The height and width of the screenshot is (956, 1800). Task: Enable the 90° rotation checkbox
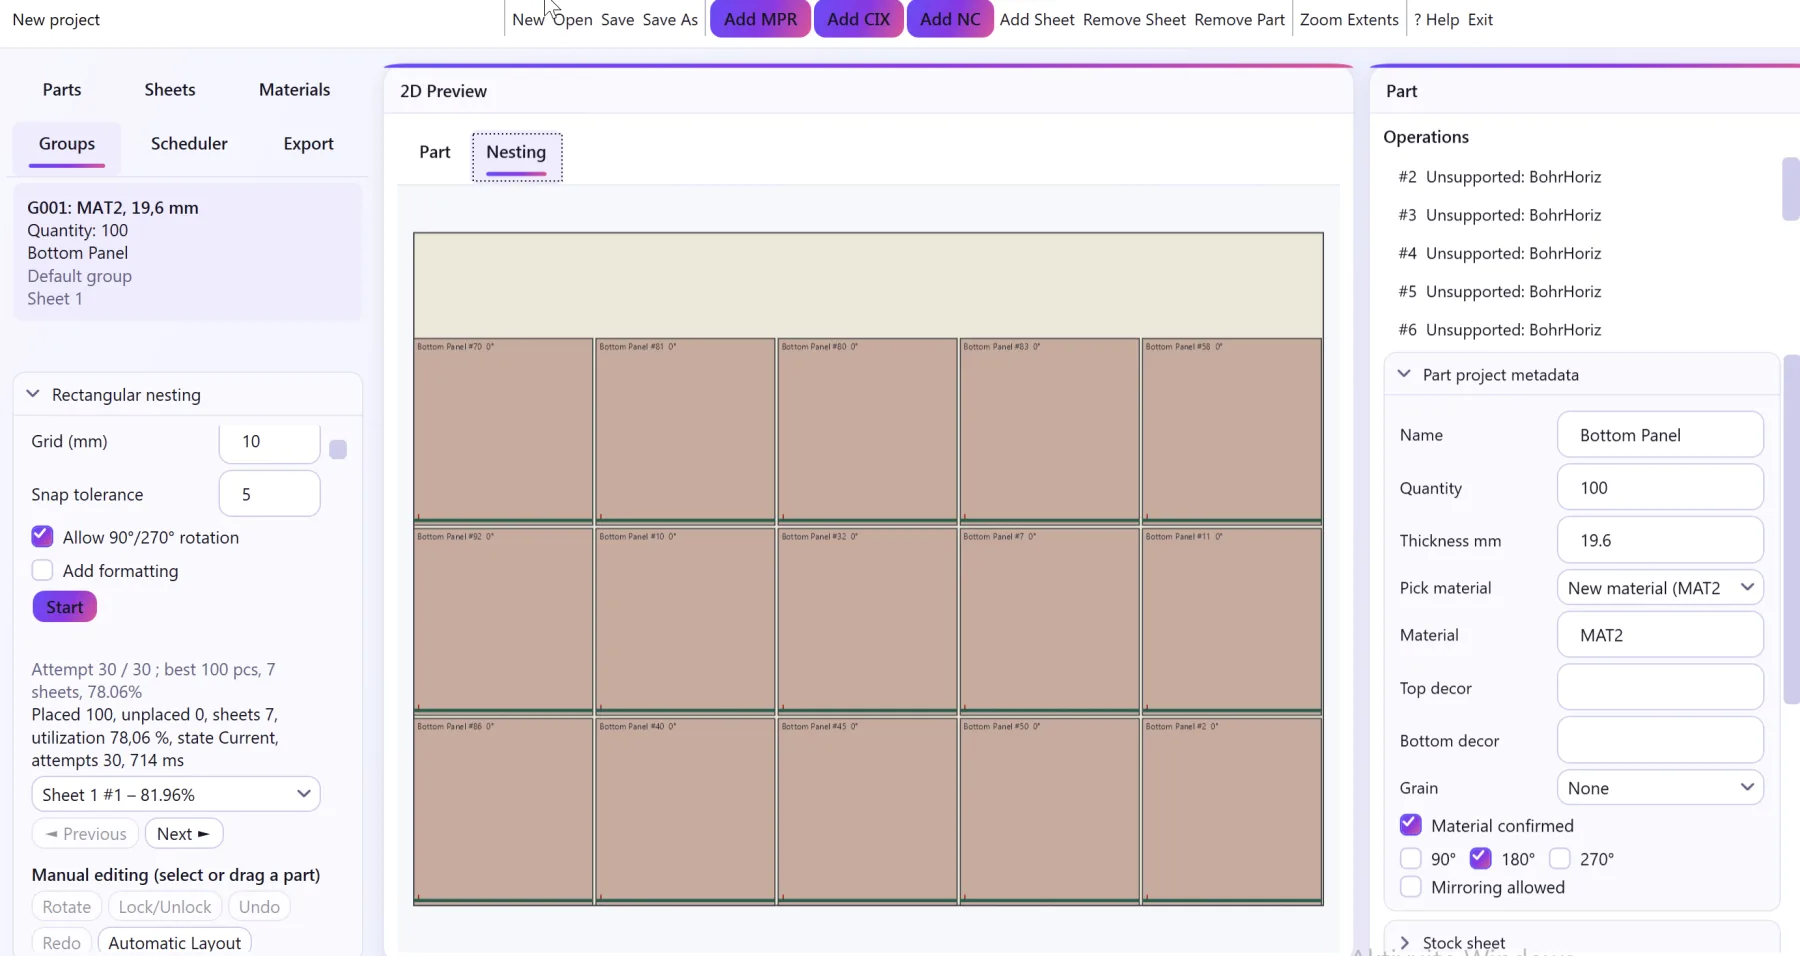click(1410, 858)
